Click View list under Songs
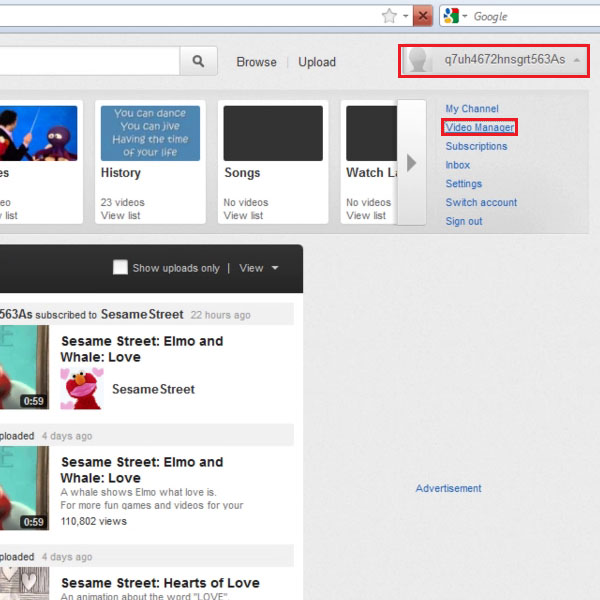Screen dimensions: 600x600 pyautogui.click(x=243, y=215)
